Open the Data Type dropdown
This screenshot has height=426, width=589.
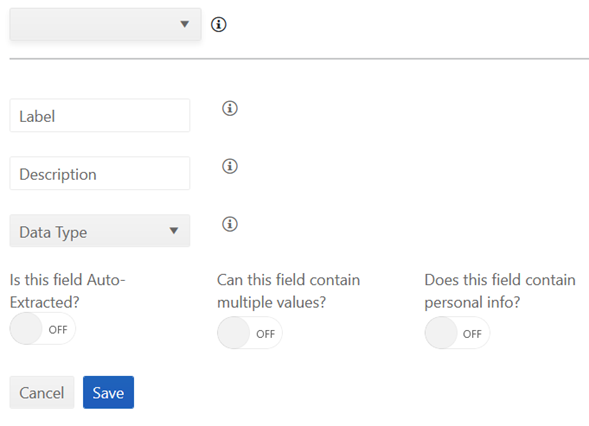pos(100,231)
